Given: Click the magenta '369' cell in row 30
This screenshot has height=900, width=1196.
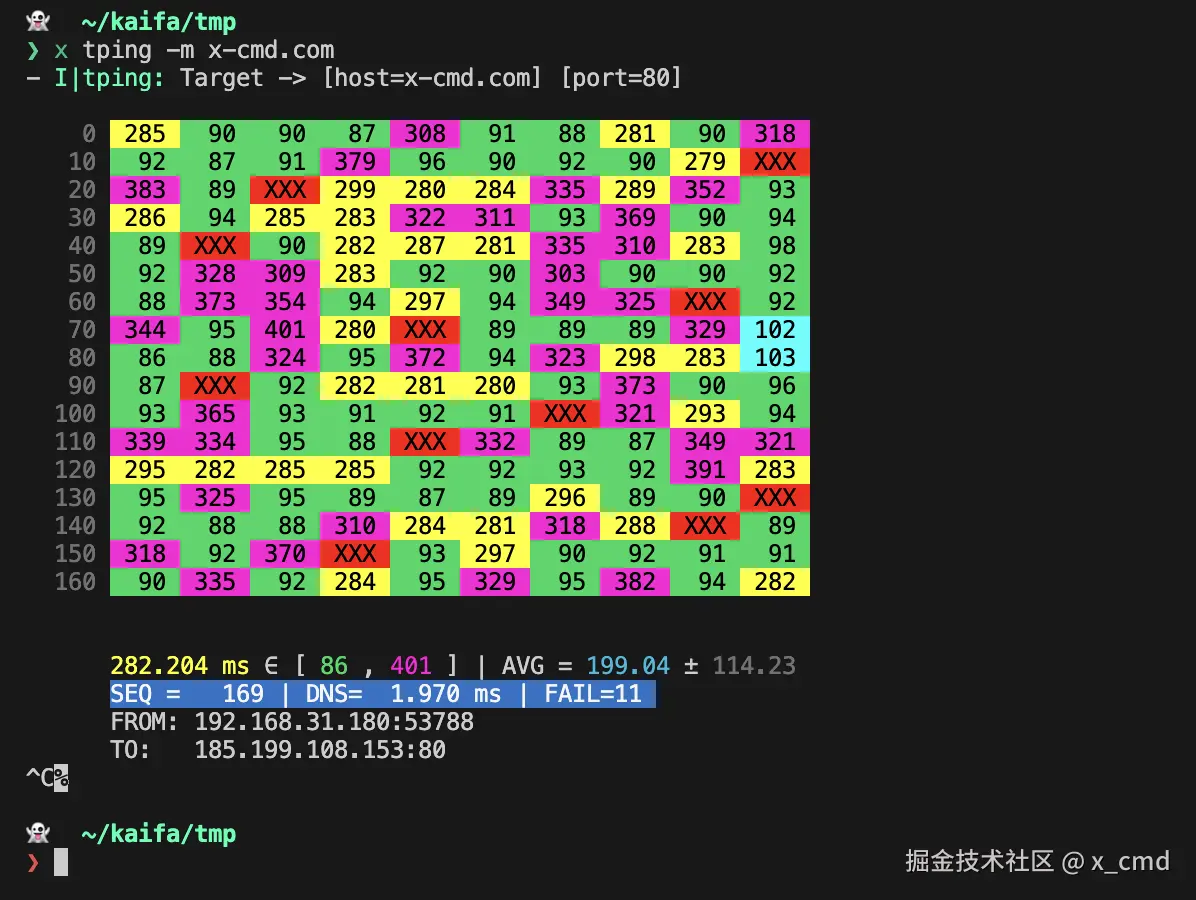Looking at the screenshot, I should coord(635,217).
